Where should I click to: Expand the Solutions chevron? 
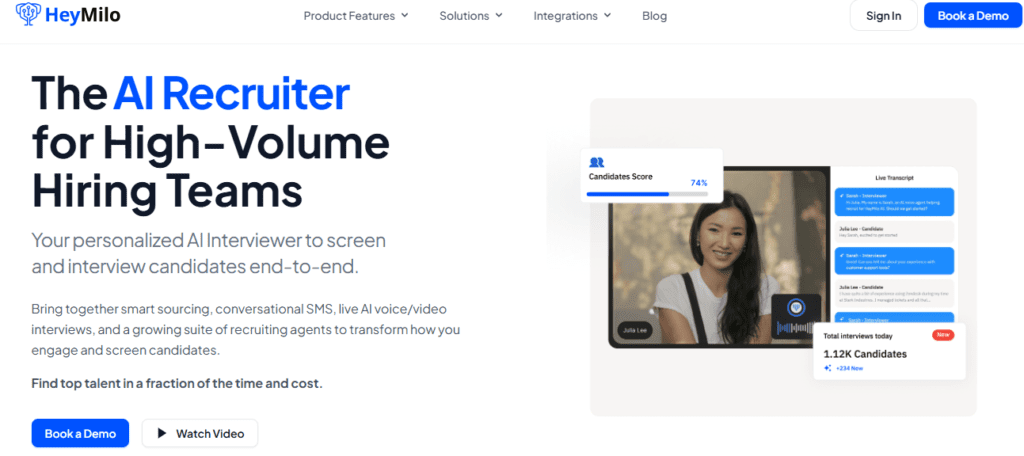point(499,15)
